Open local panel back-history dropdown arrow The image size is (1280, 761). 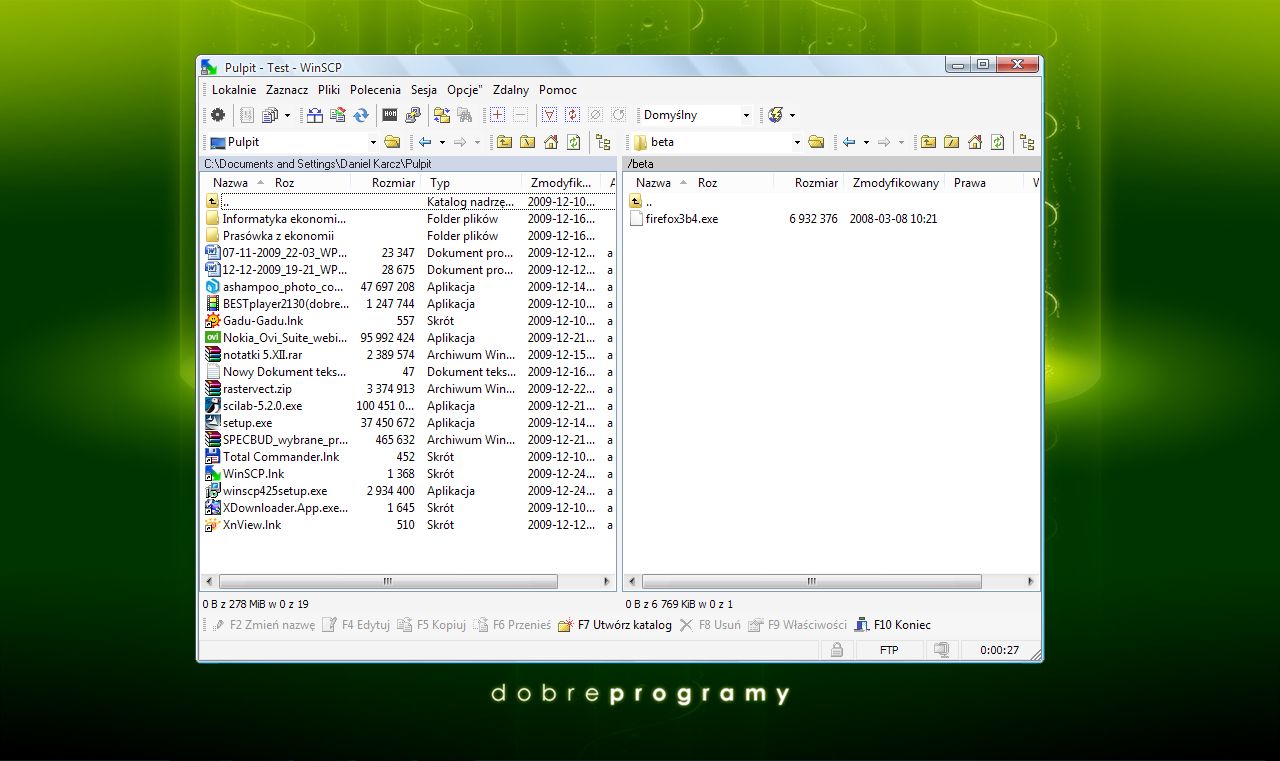(442, 142)
